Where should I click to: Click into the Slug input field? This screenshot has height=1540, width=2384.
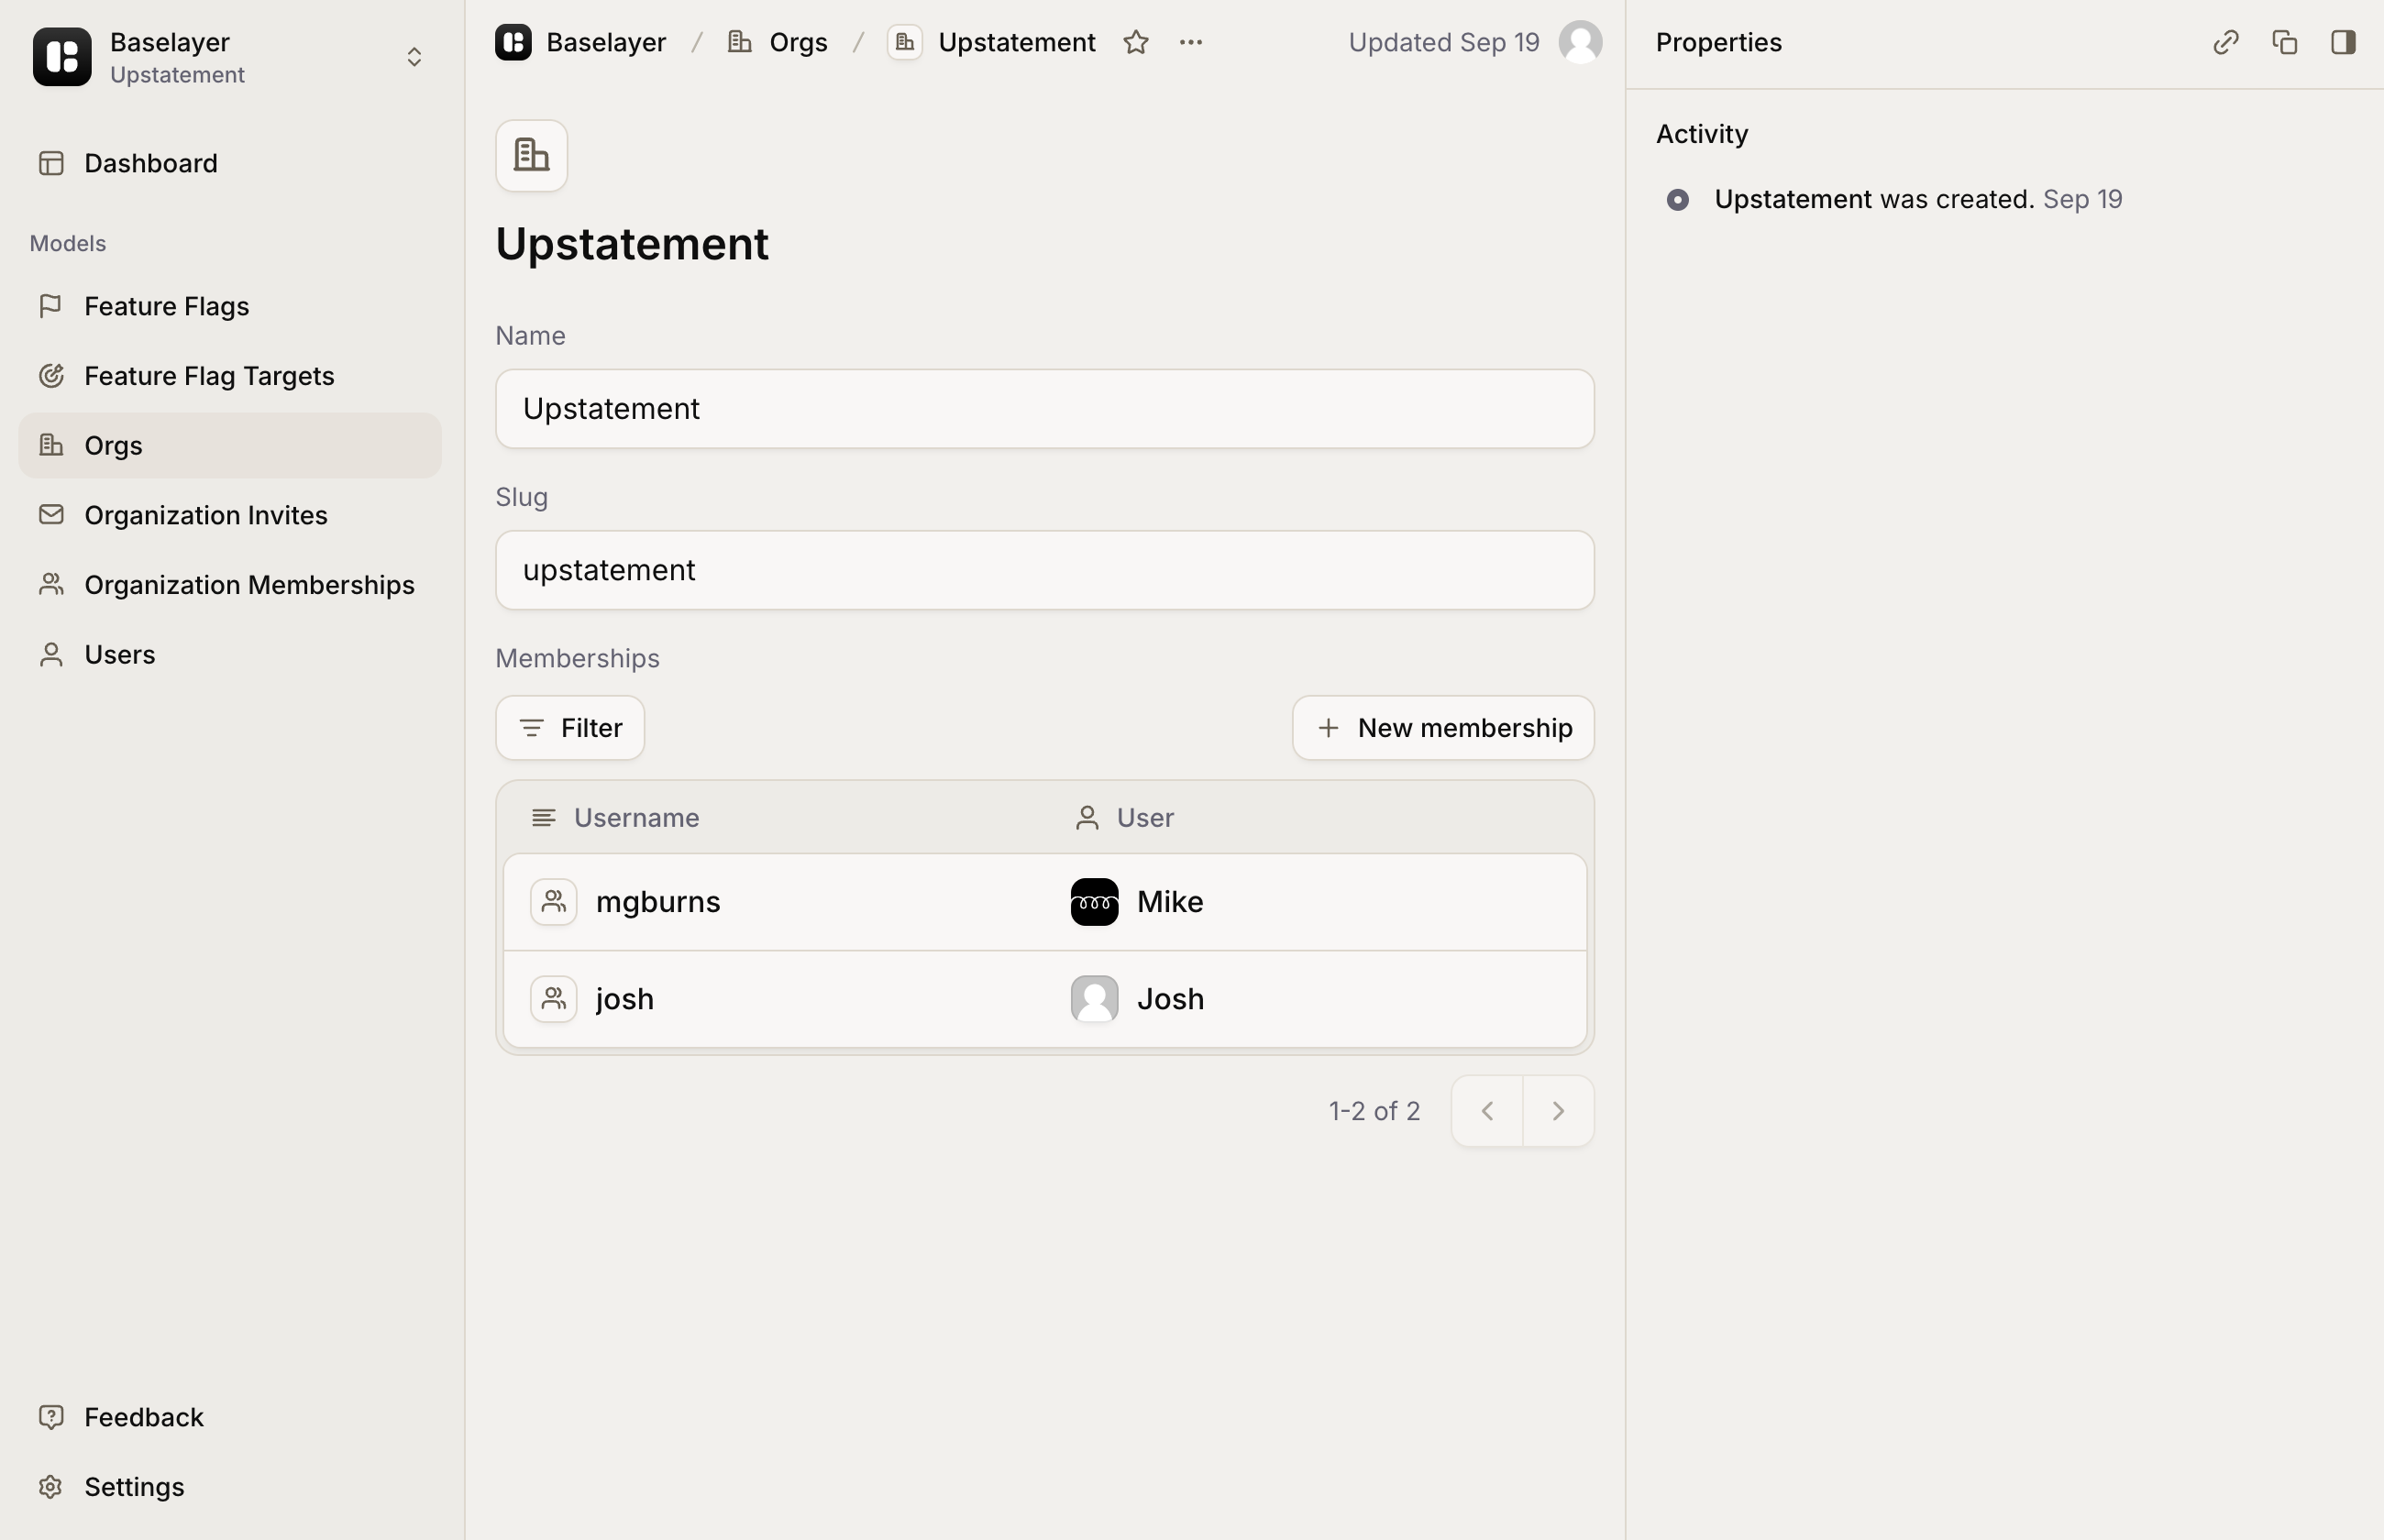tap(1044, 570)
